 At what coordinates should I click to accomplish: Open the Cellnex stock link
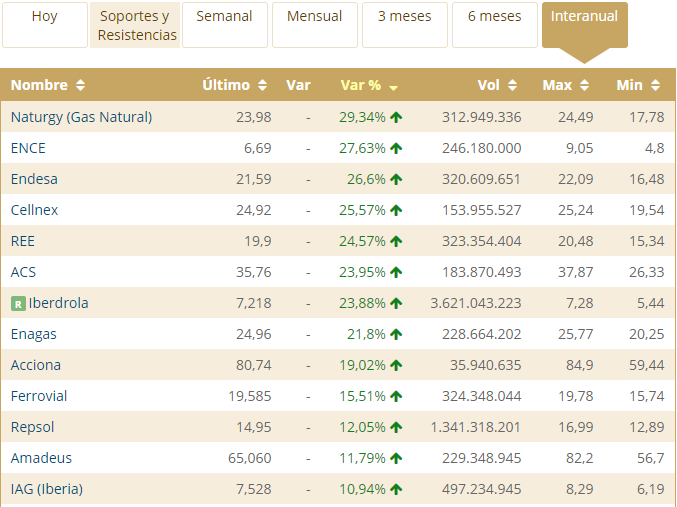(x=34, y=210)
